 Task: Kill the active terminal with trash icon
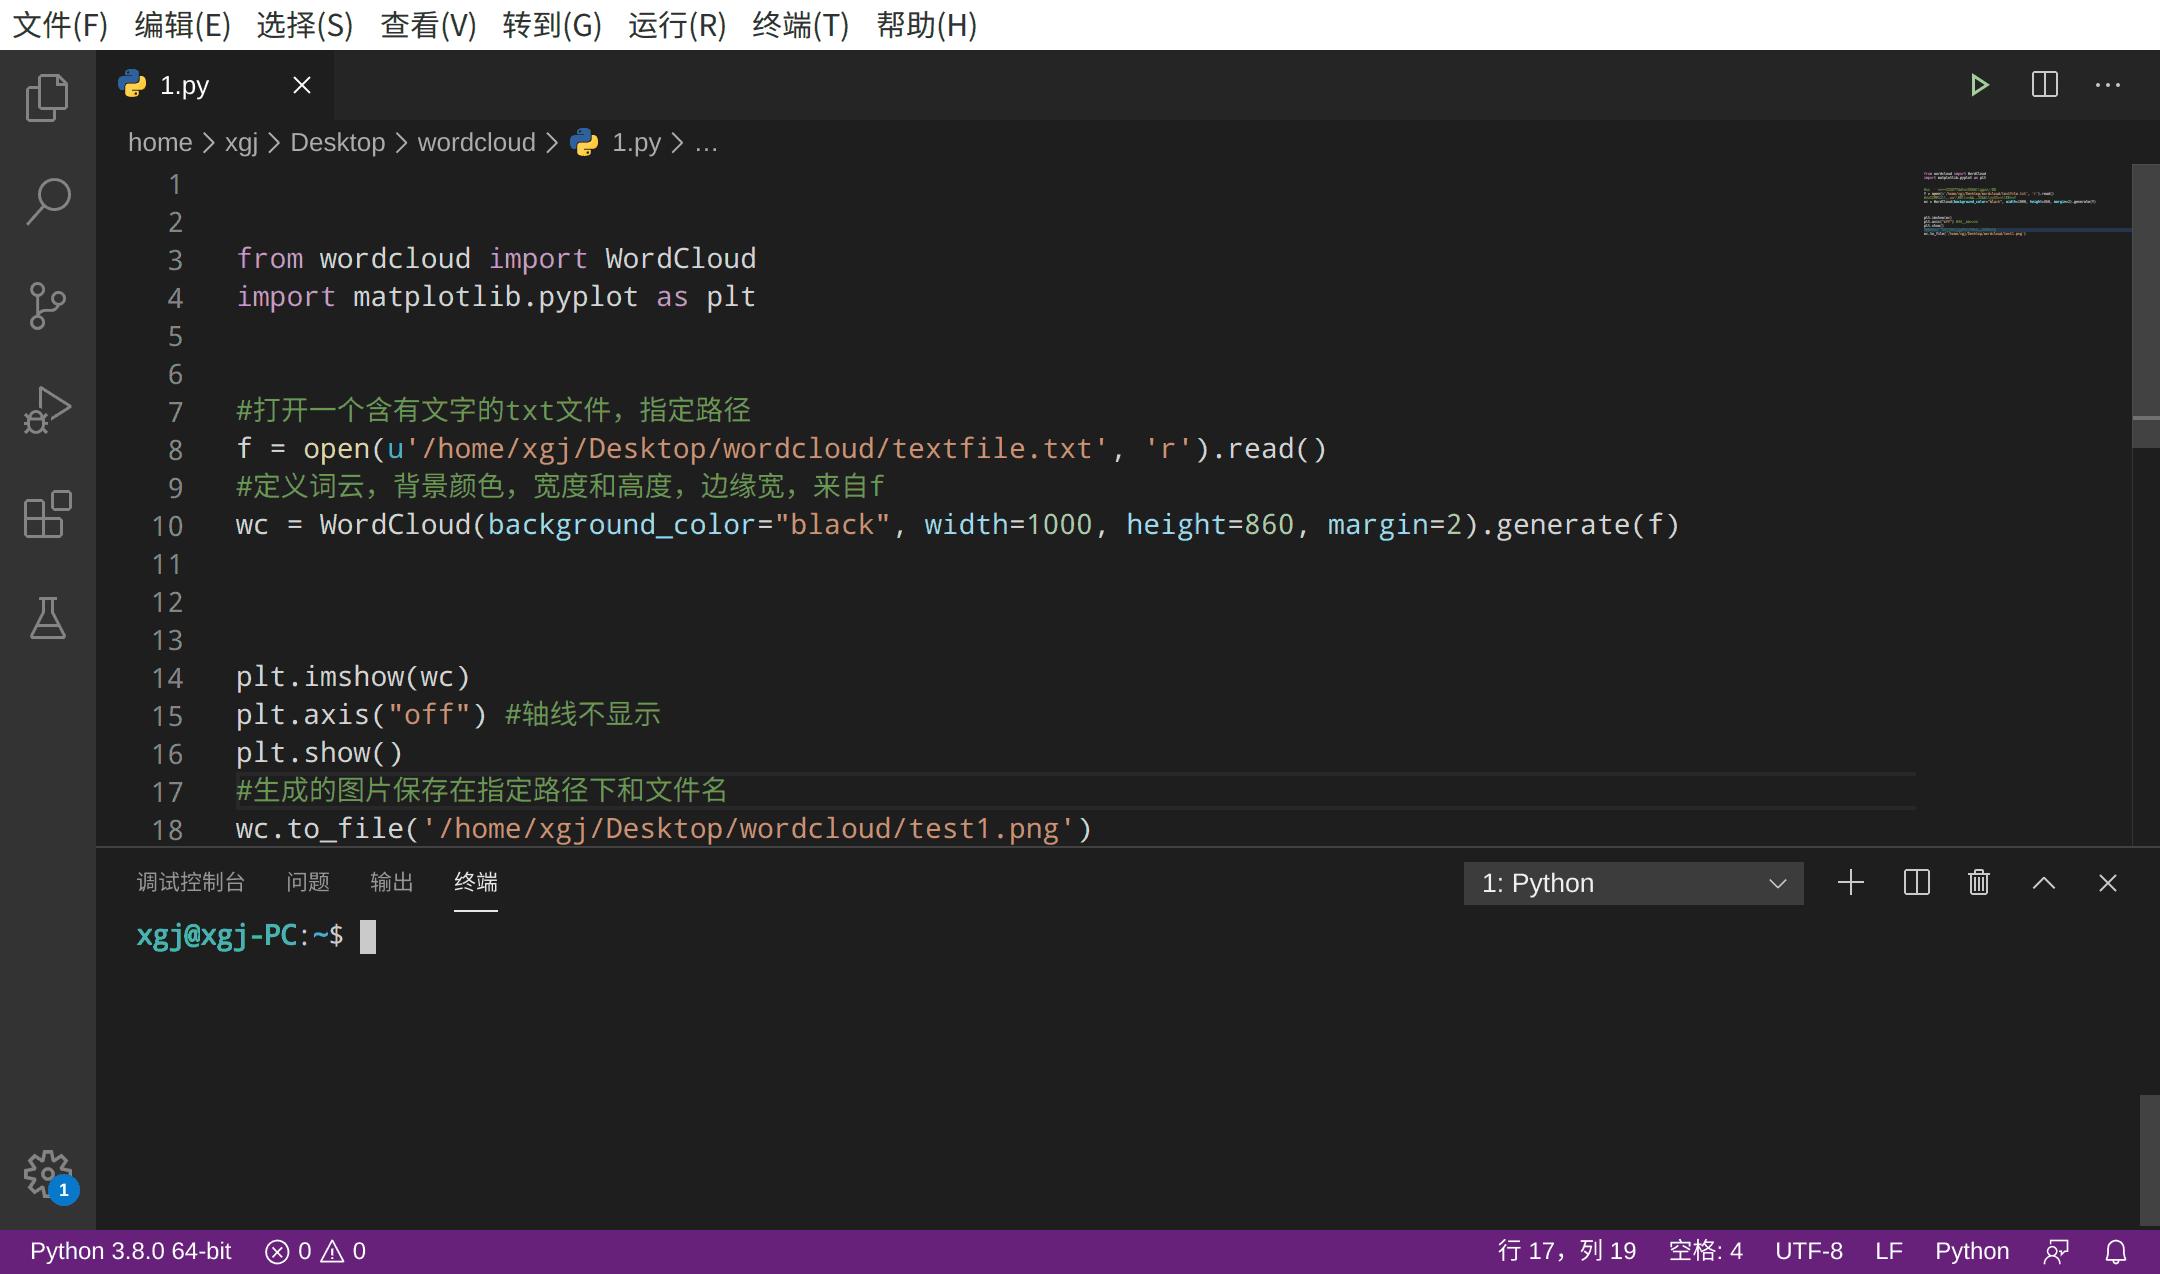[1979, 883]
